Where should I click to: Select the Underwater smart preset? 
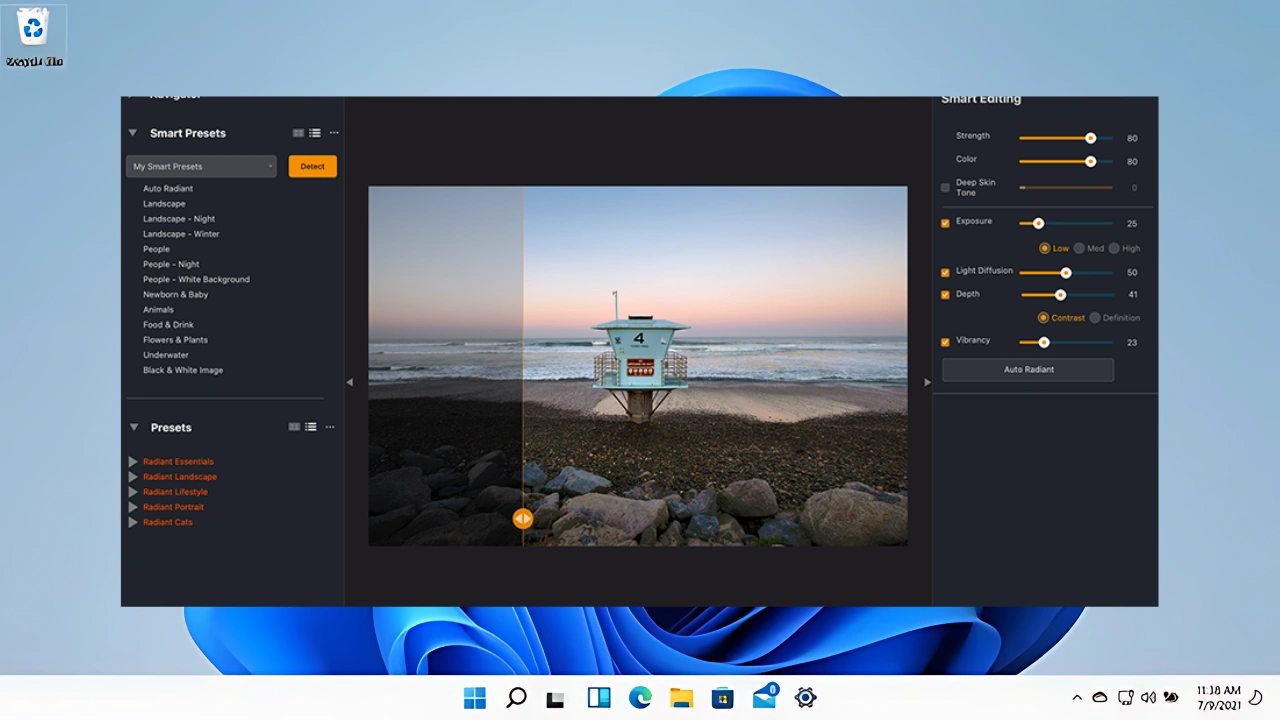[166, 355]
